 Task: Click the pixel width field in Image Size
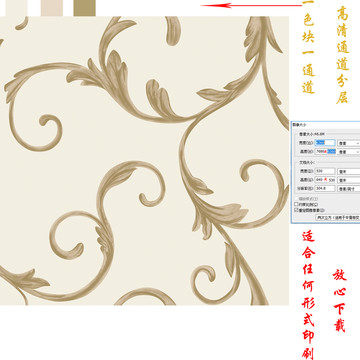click(325, 143)
